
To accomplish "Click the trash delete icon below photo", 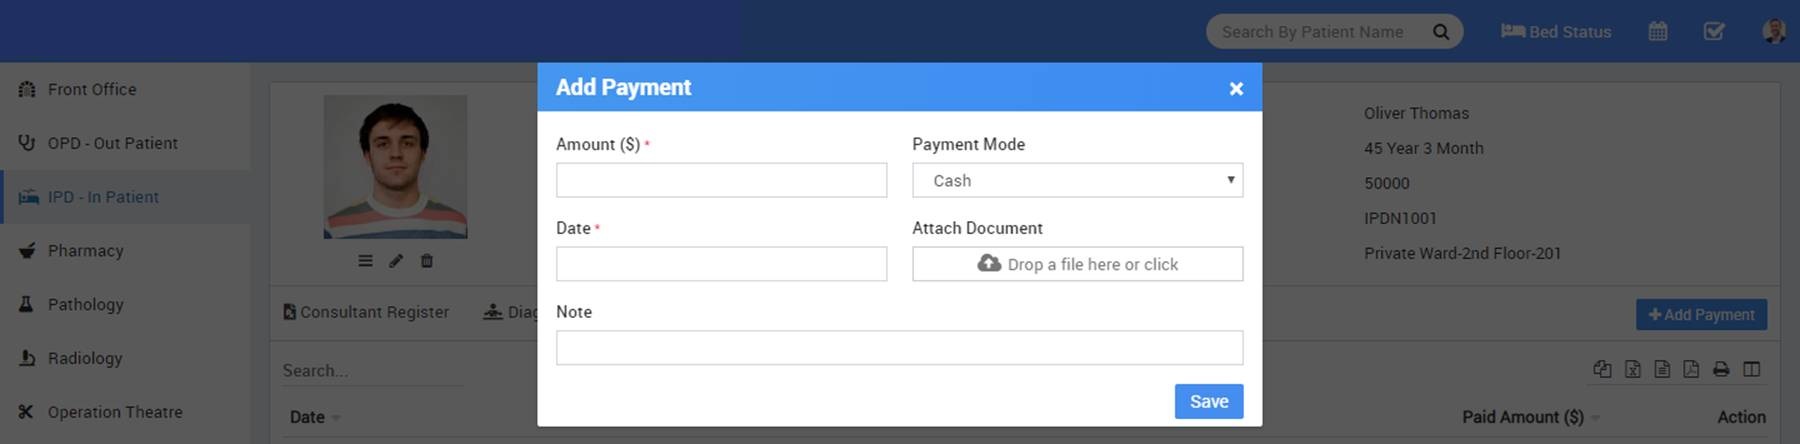I will (427, 261).
